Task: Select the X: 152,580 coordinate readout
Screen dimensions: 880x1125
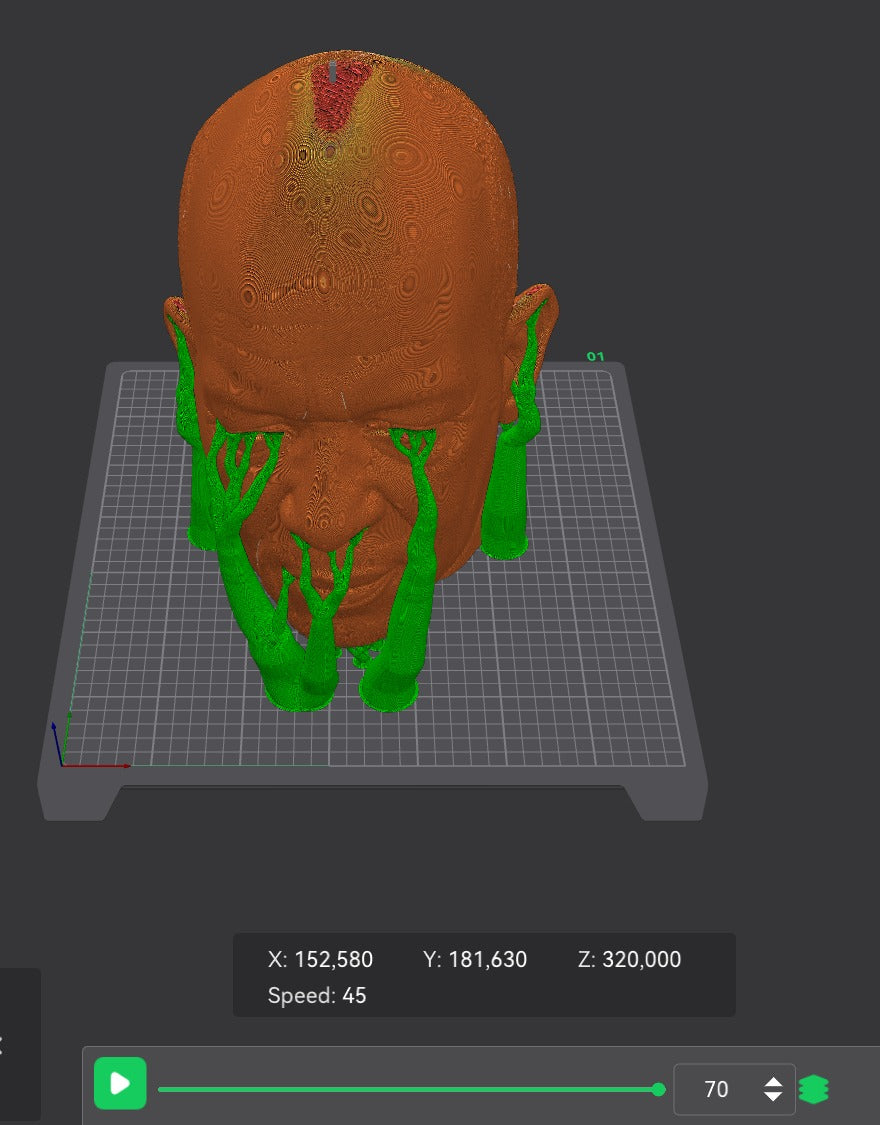Action: [321, 959]
